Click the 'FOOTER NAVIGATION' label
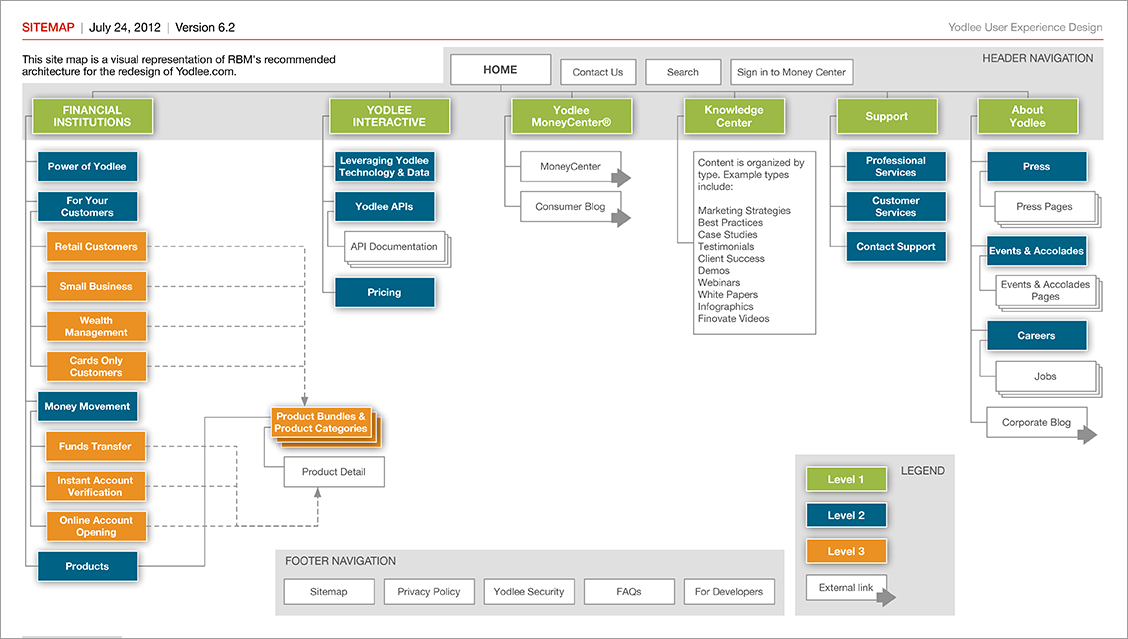This screenshot has height=639, width=1128. click(340, 561)
